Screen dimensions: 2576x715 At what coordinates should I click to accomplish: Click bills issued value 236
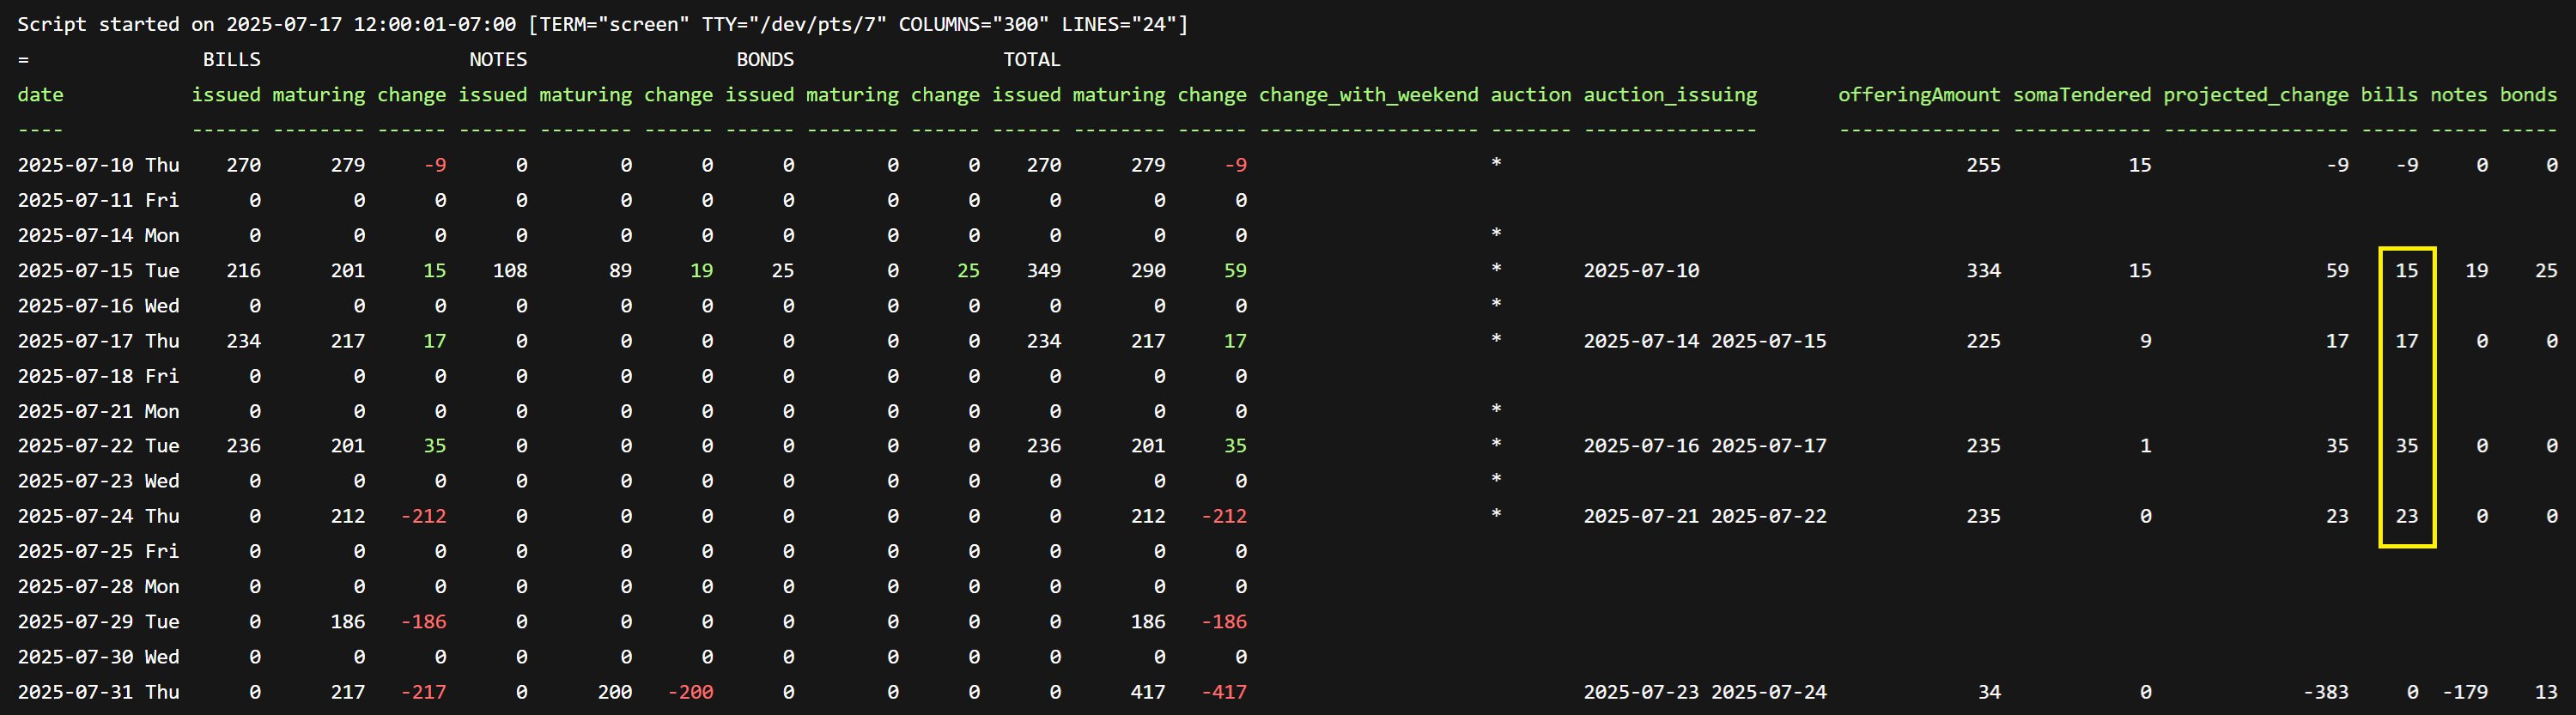pyautogui.click(x=243, y=446)
